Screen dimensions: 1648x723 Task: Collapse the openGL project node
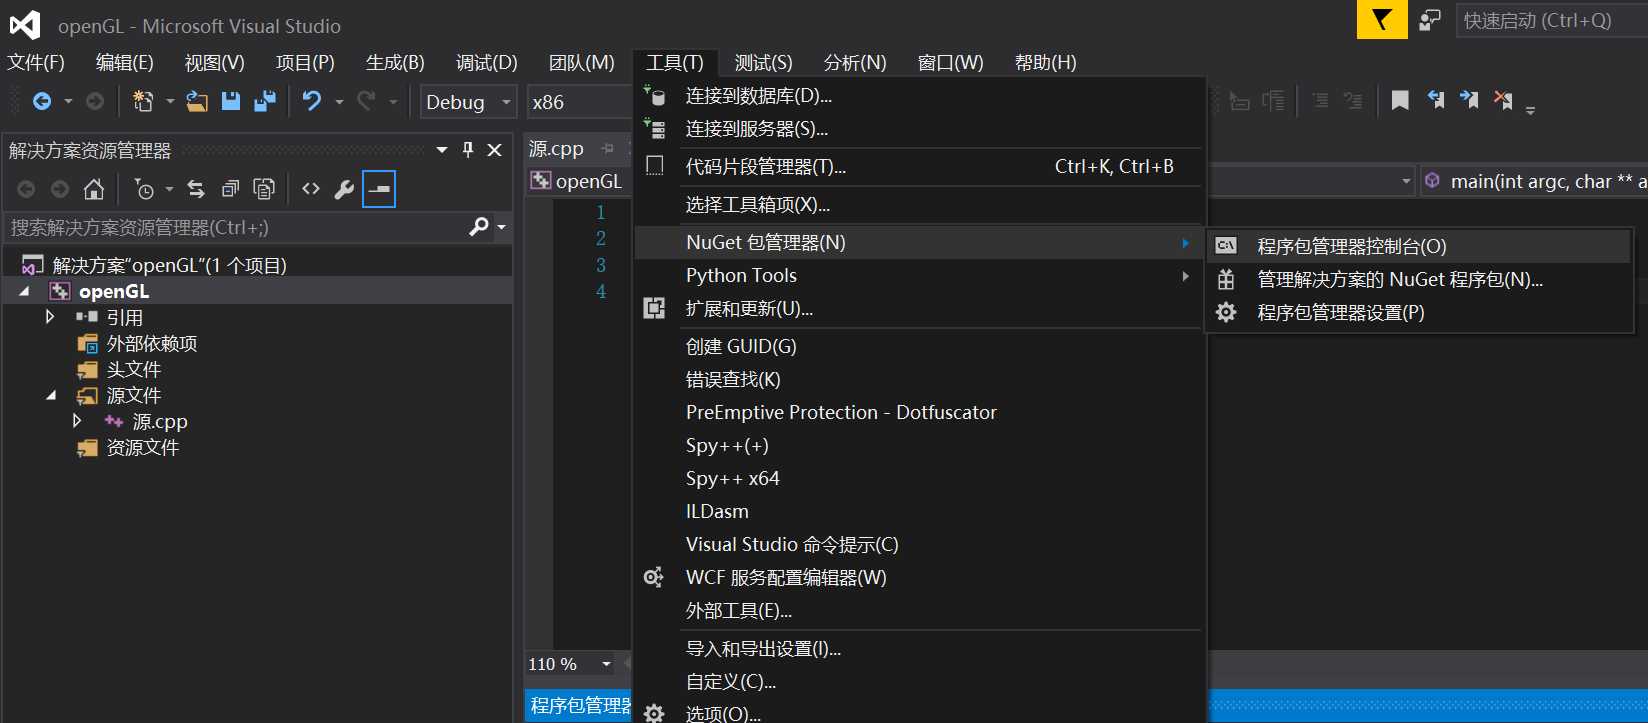point(24,291)
